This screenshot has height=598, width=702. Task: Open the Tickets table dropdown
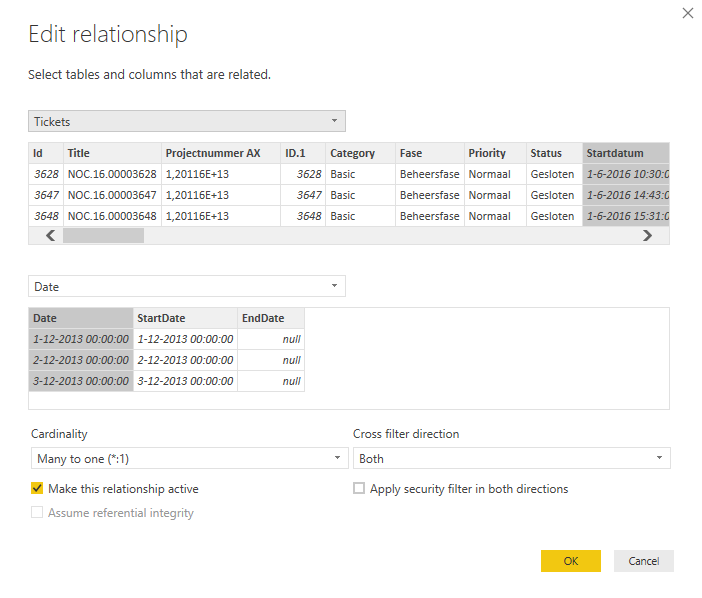pyautogui.click(x=187, y=121)
